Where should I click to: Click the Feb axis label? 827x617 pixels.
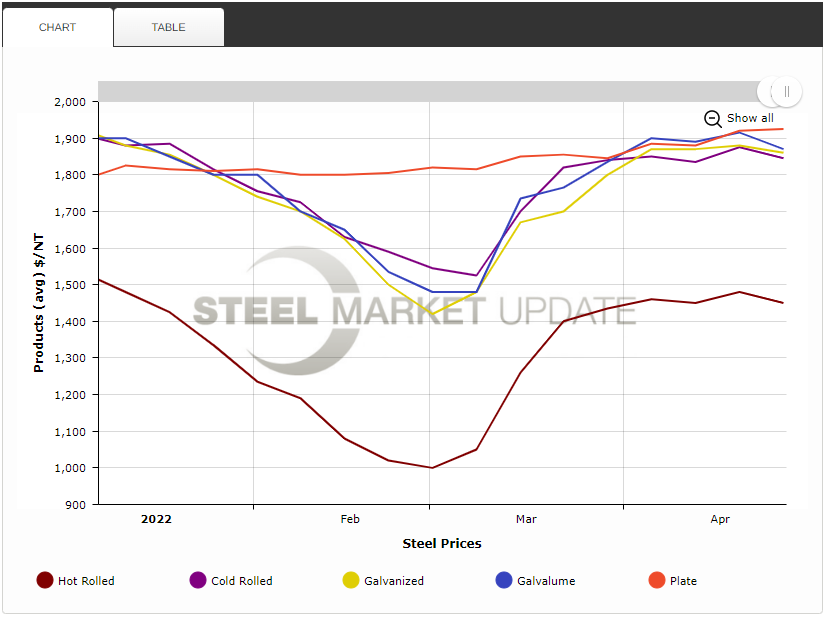coord(349,519)
